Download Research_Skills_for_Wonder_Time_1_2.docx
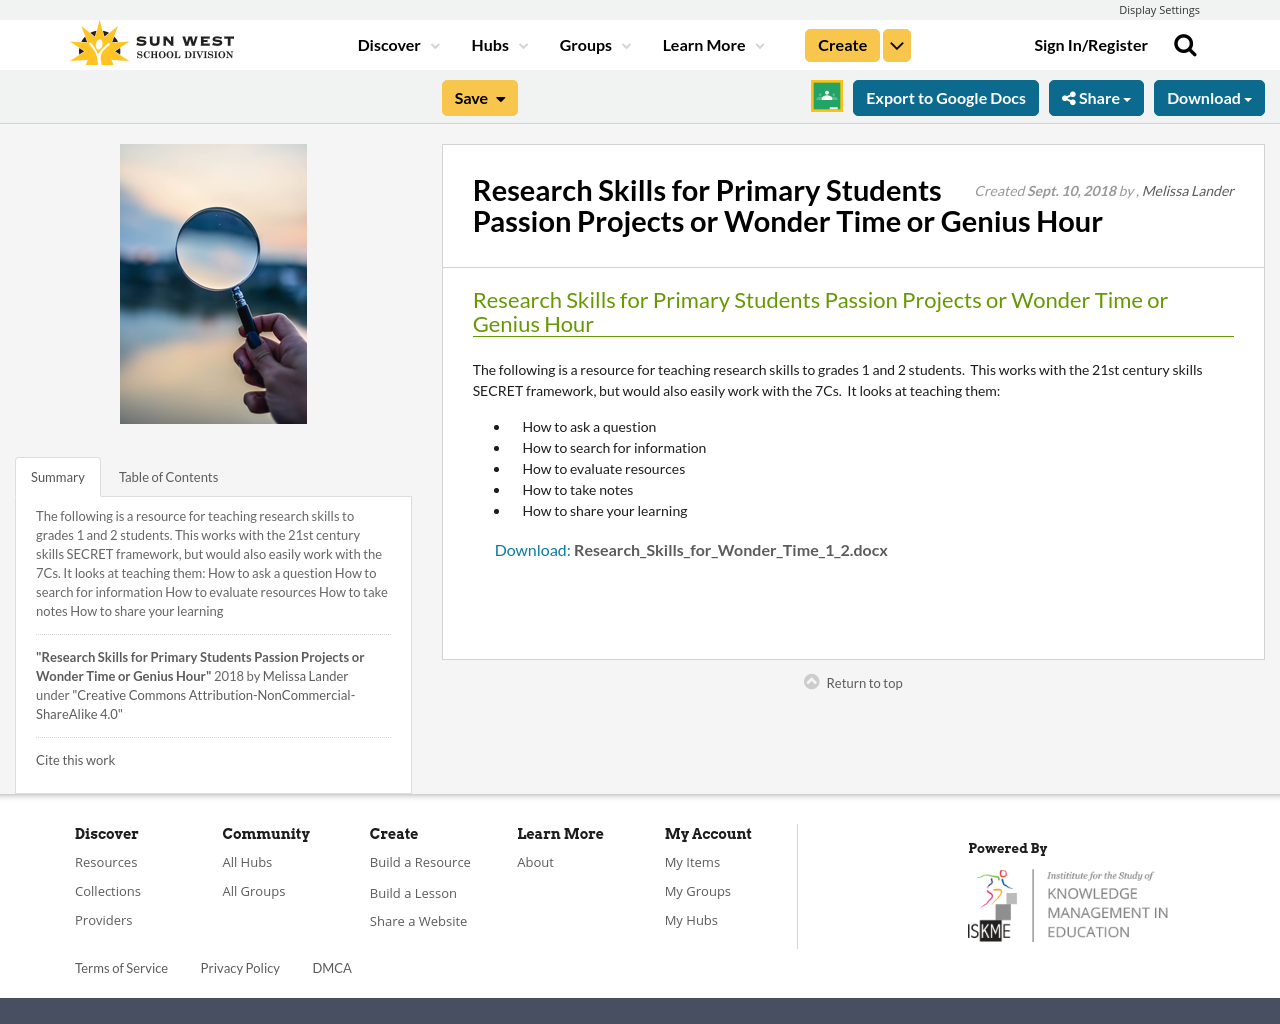Screen dimensions: 1280x1024 (730, 549)
